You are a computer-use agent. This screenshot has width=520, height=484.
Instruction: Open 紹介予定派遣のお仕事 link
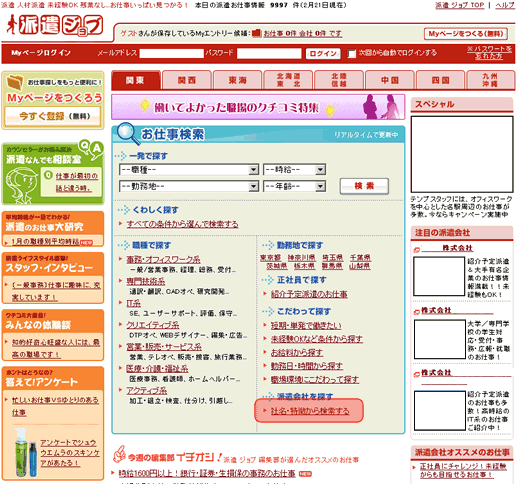pyautogui.click(x=309, y=294)
